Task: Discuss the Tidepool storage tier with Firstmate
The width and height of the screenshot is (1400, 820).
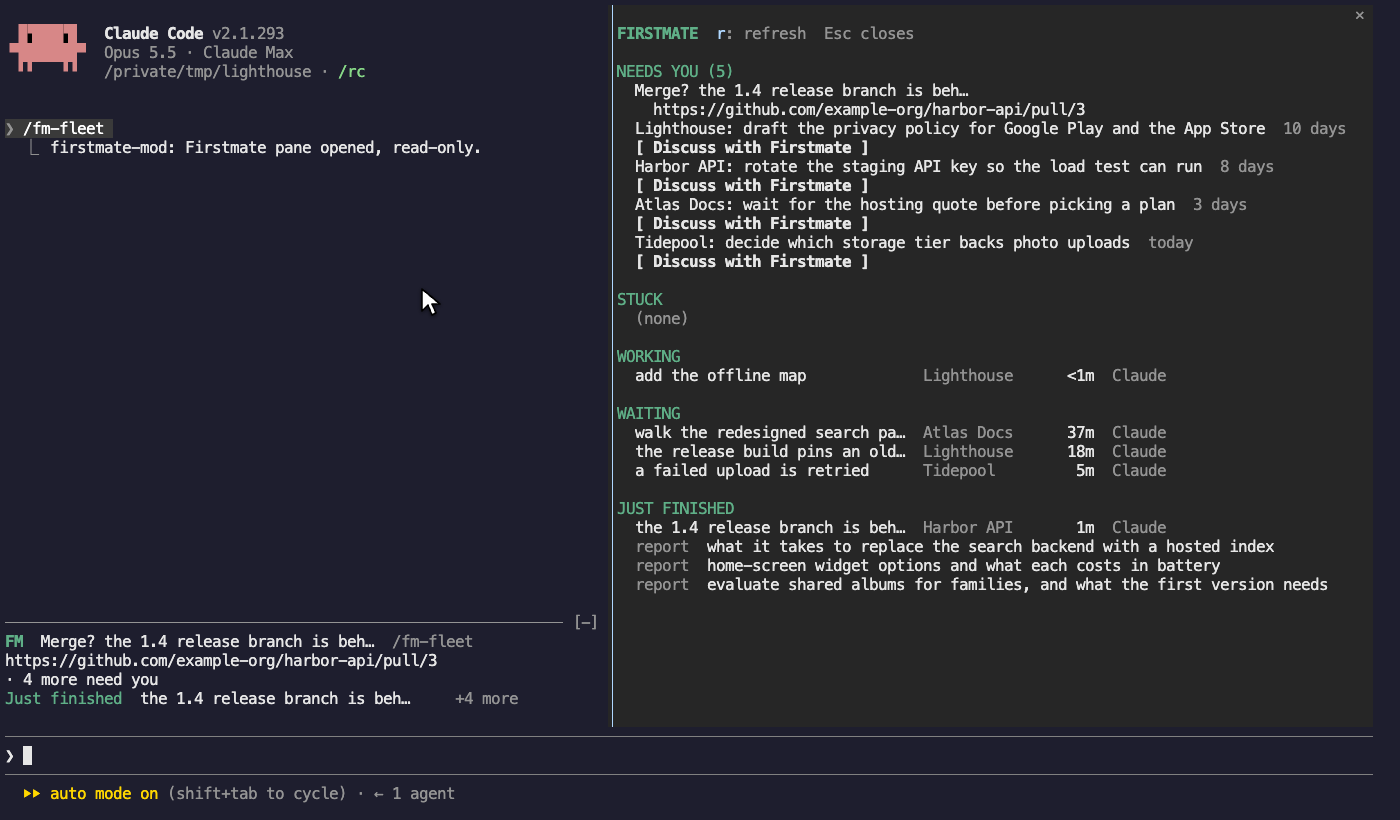Action: pyautogui.click(x=752, y=261)
